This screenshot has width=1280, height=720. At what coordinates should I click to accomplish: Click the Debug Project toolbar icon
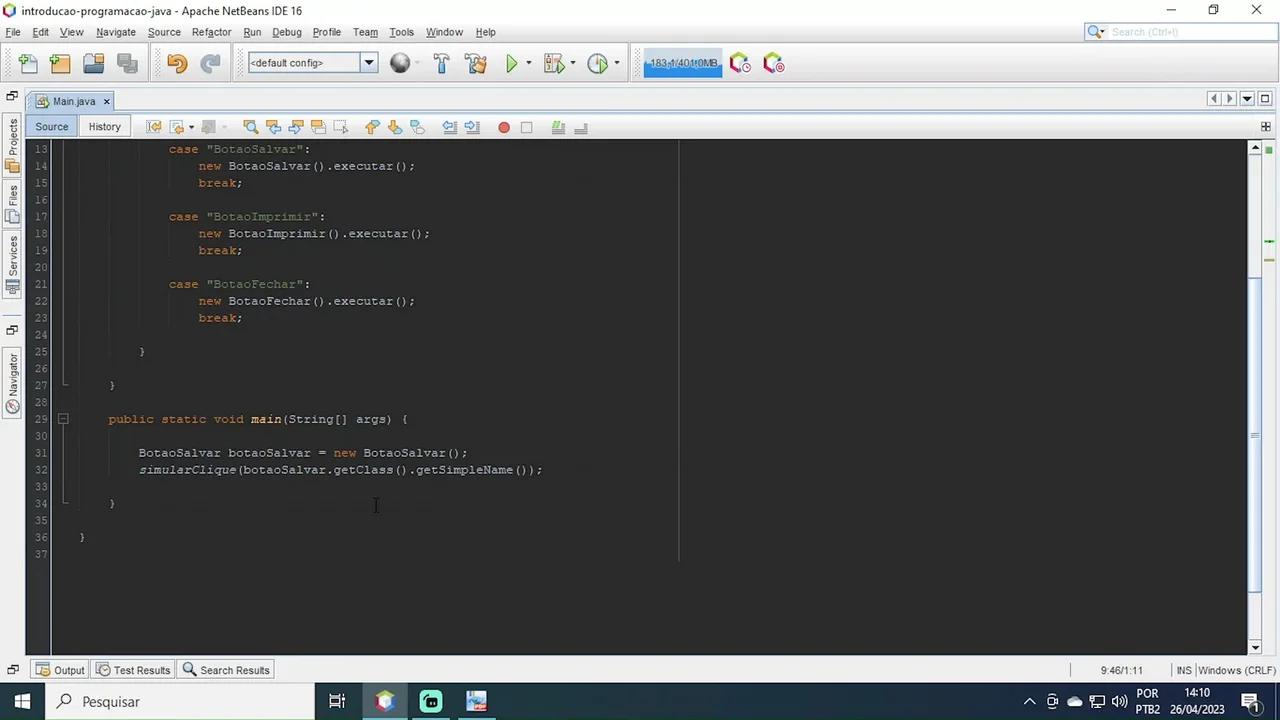click(554, 63)
